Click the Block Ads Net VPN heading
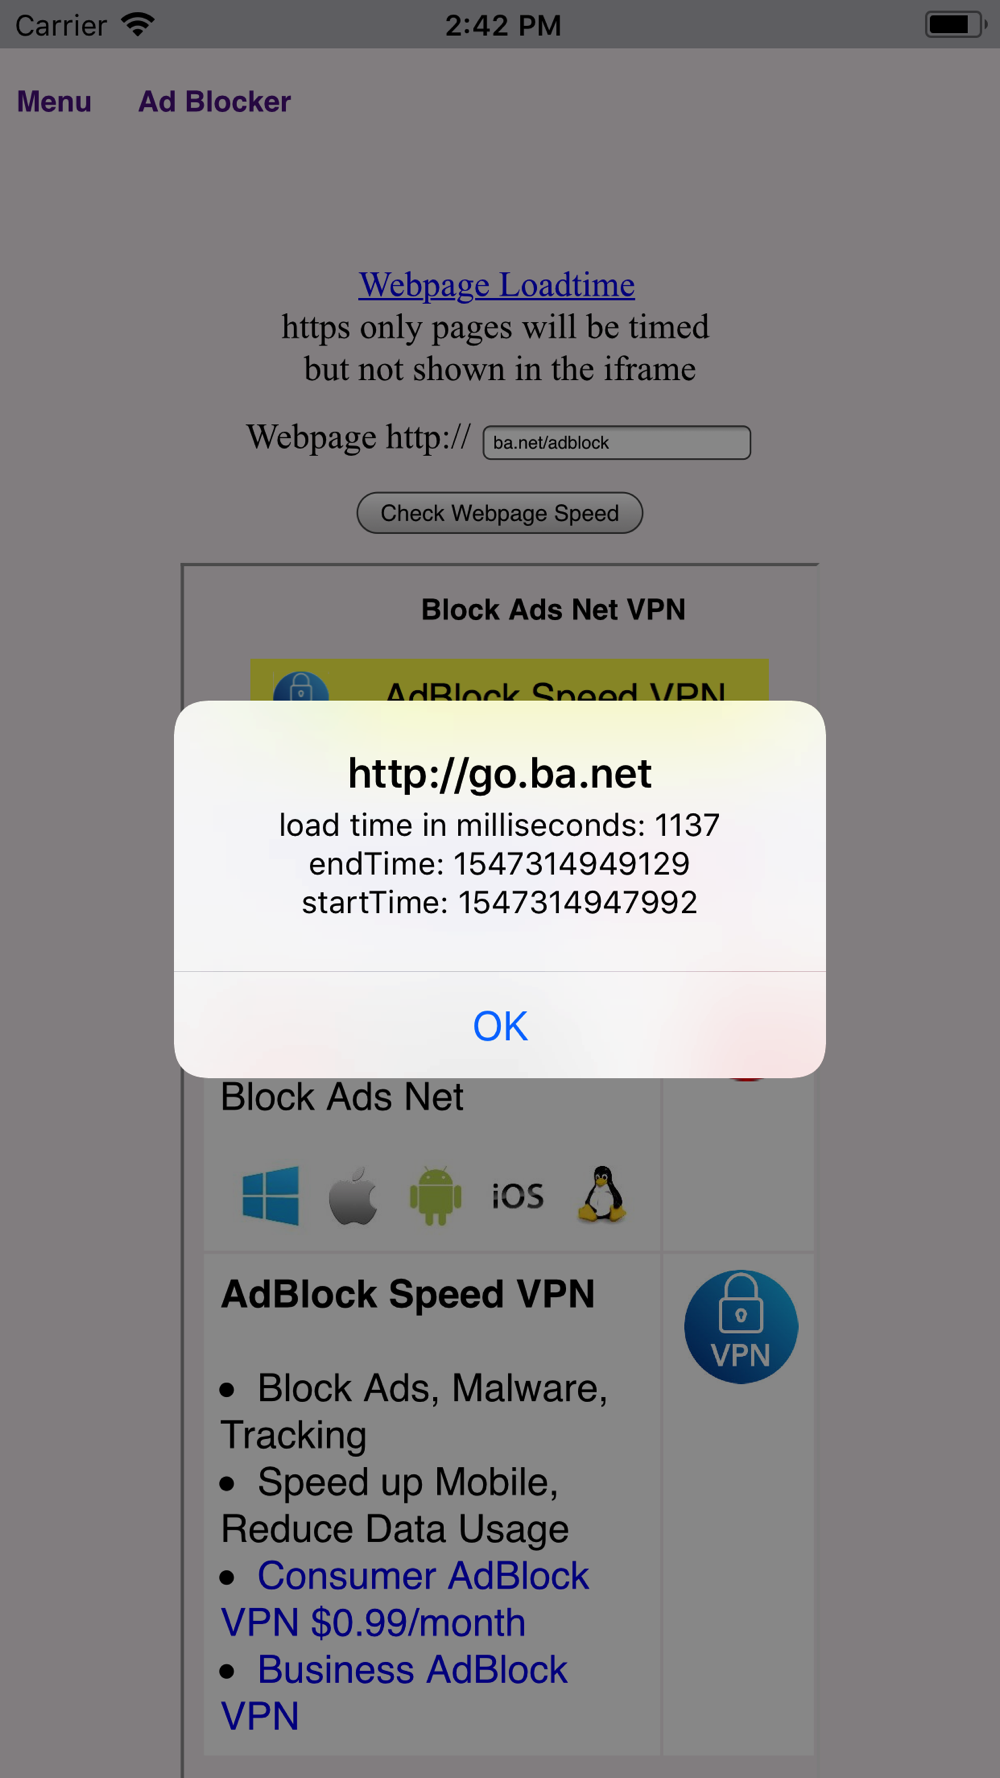This screenshot has height=1778, width=1000. click(x=553, y=610)
